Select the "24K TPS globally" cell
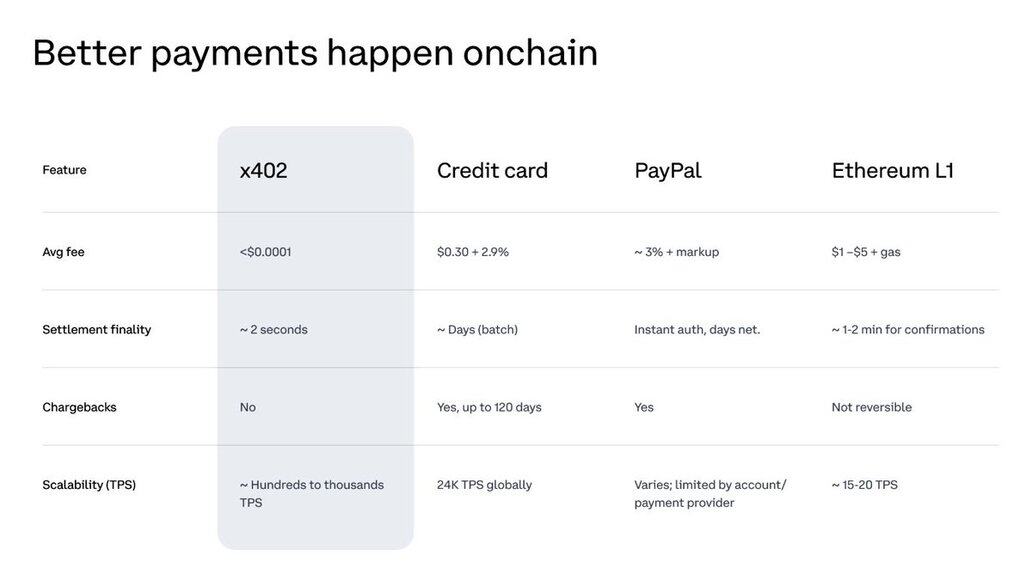This screenshot has height=574, width=1032. click(484, 485)
